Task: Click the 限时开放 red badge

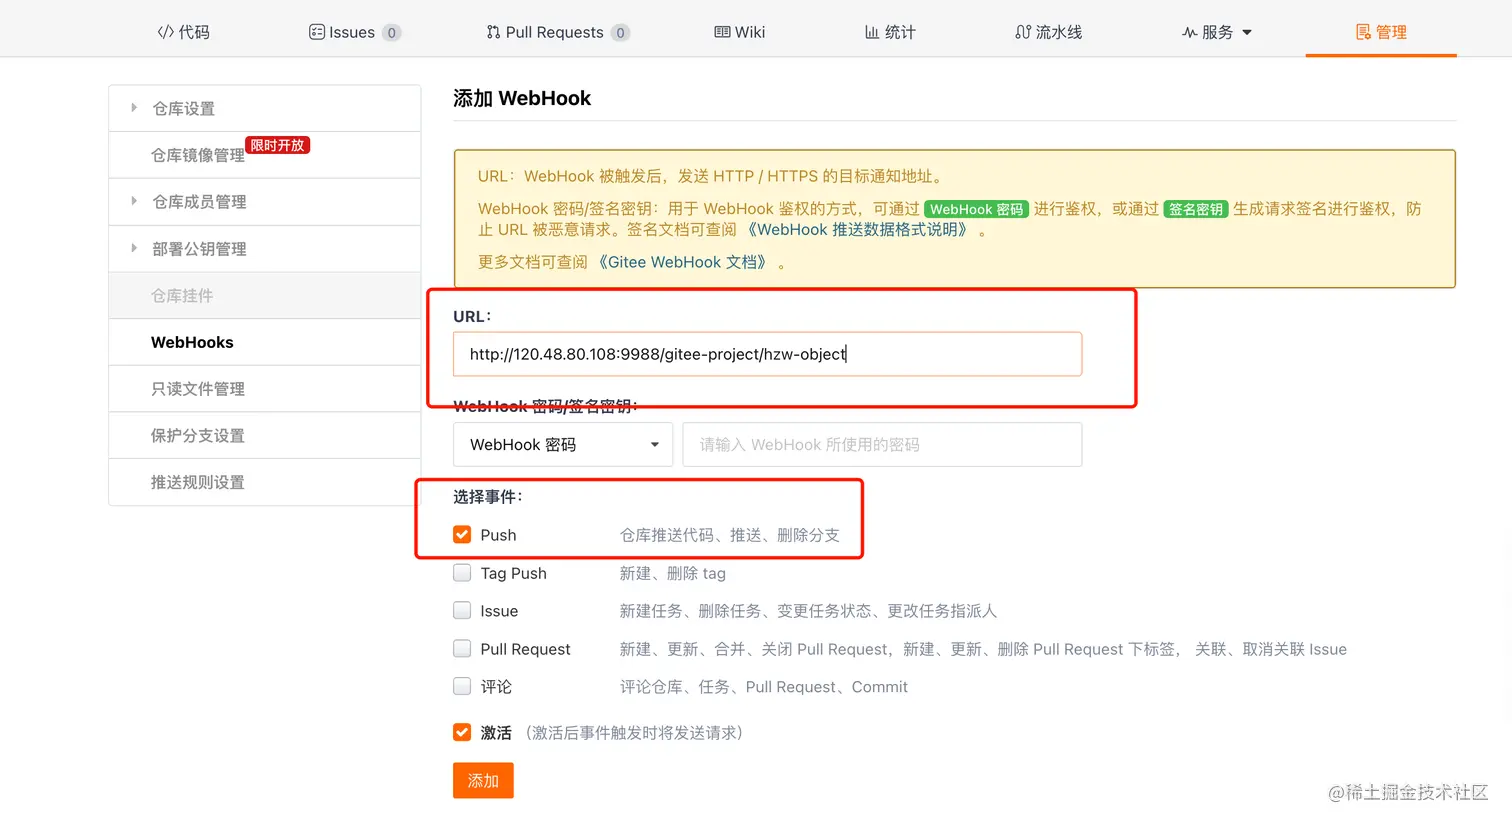Action: point(278,145)
